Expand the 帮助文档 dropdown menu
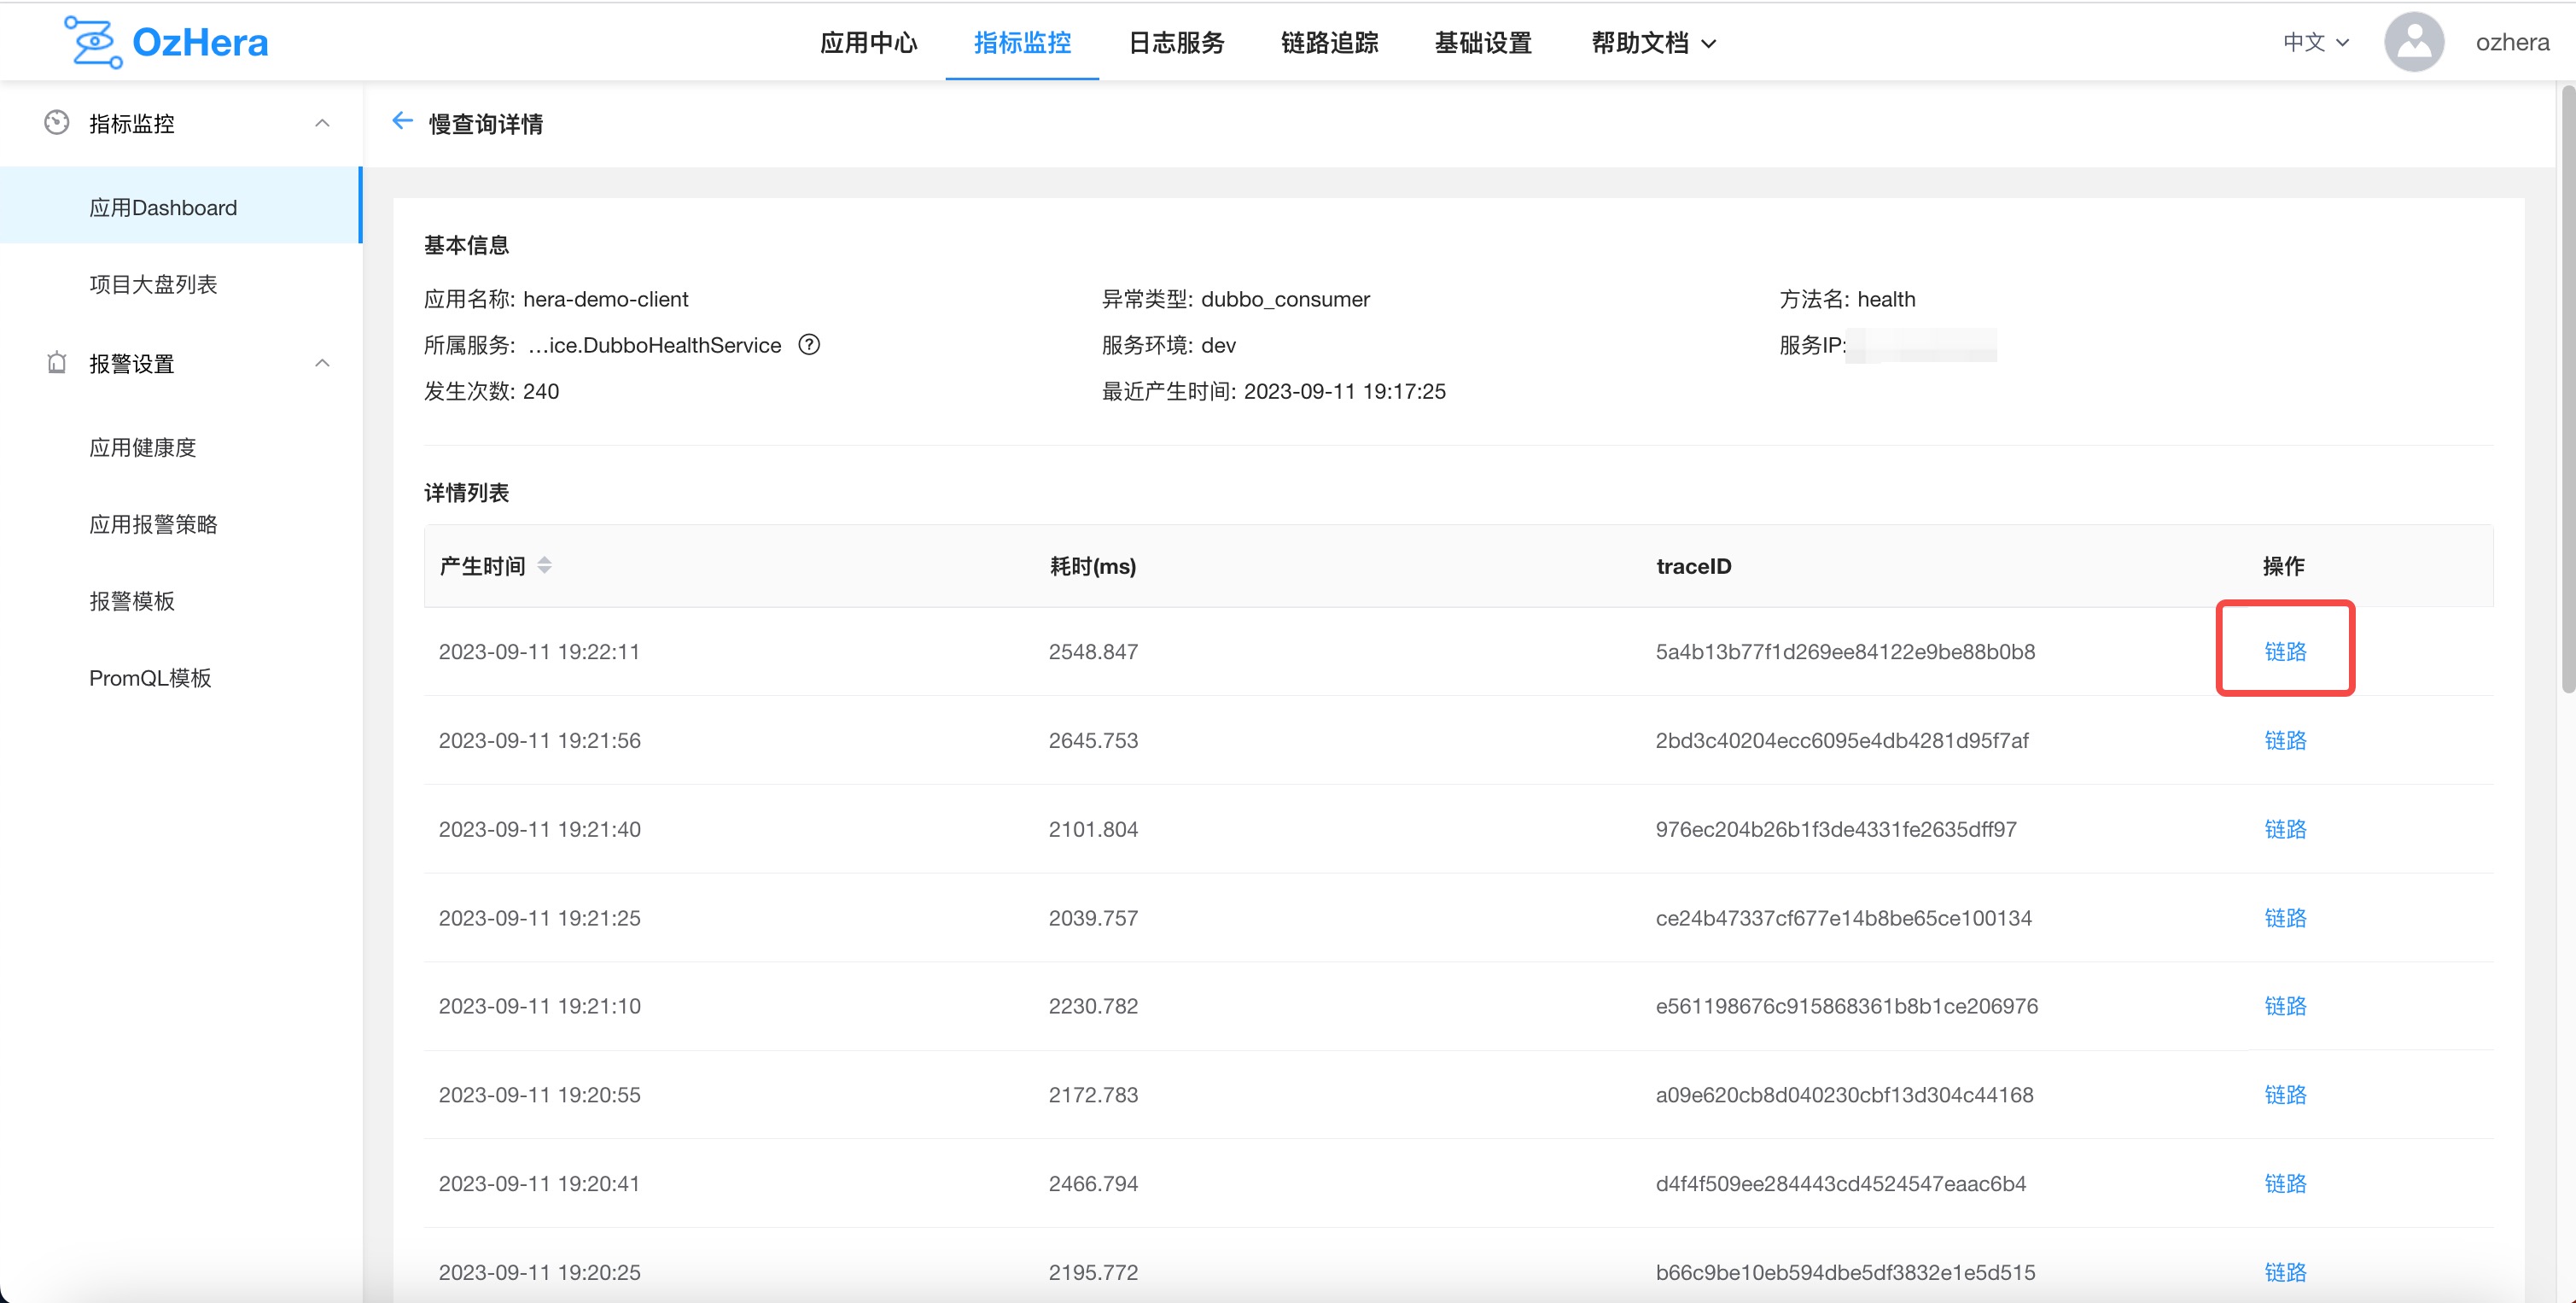Viewport: 2576px width, 1303px height. click(1653, 43)
